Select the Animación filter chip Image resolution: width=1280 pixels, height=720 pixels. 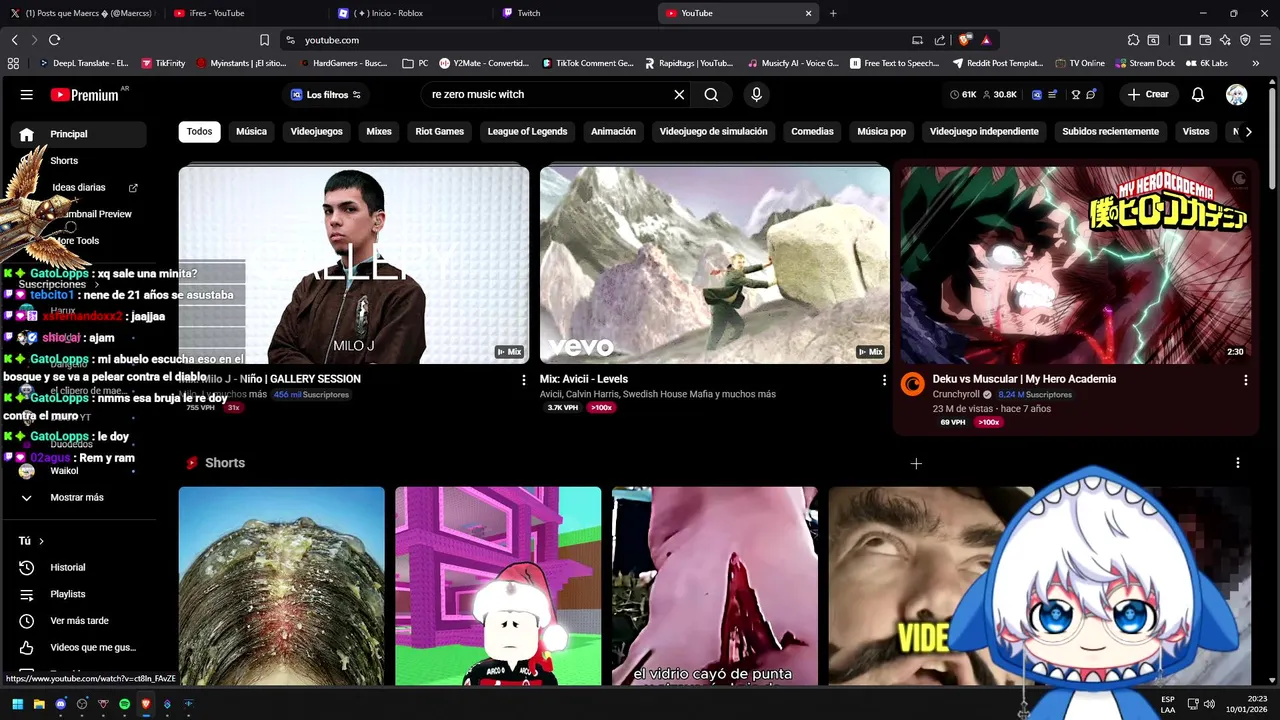[x=613, y=131]
